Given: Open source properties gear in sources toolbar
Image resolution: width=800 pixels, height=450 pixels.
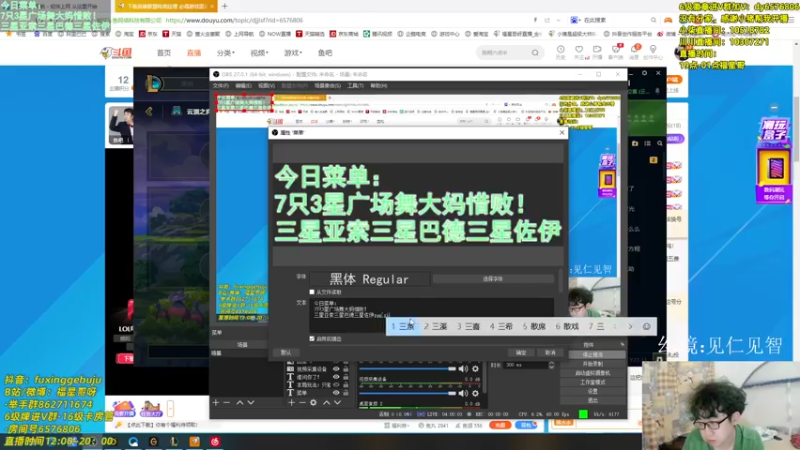Looking at the screenshot, I should (x=313, y=403).
